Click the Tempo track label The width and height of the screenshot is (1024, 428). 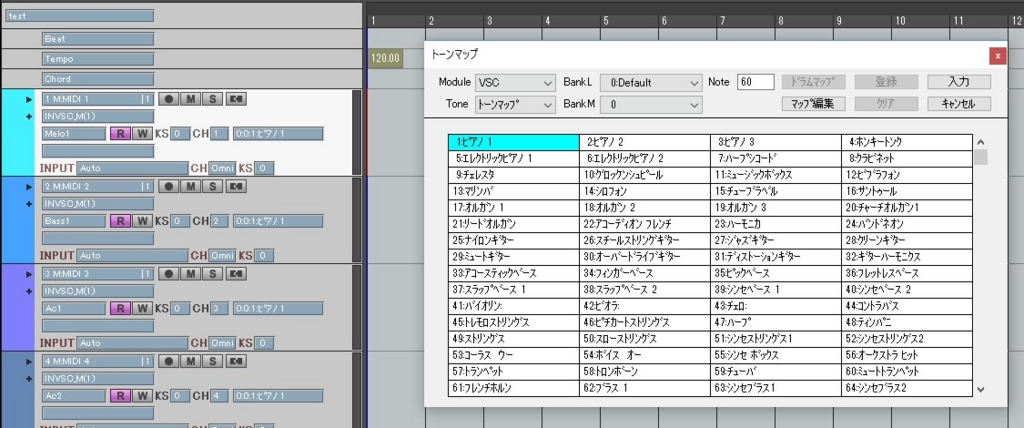[98, 59]
